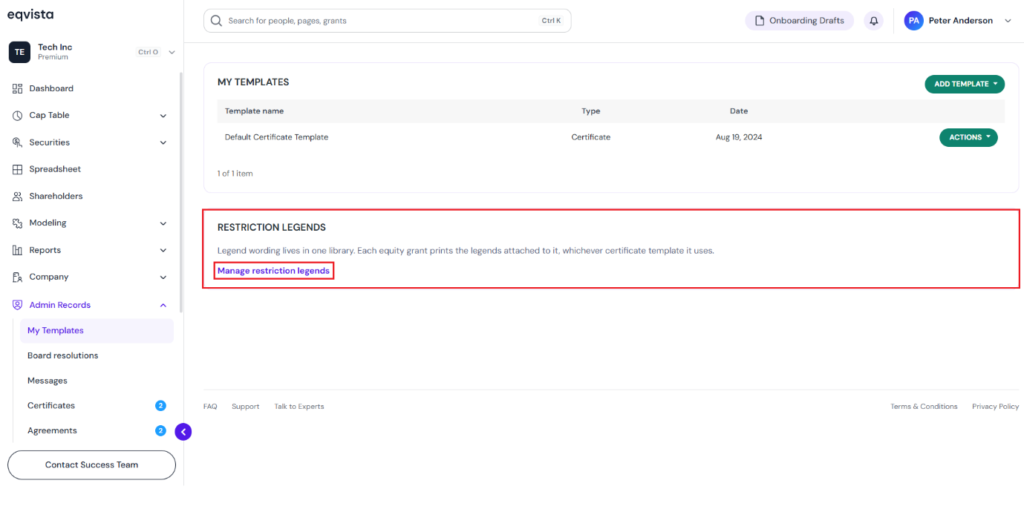Click the RESTRICTION LEGENDS heading

[x=272, y=227]
